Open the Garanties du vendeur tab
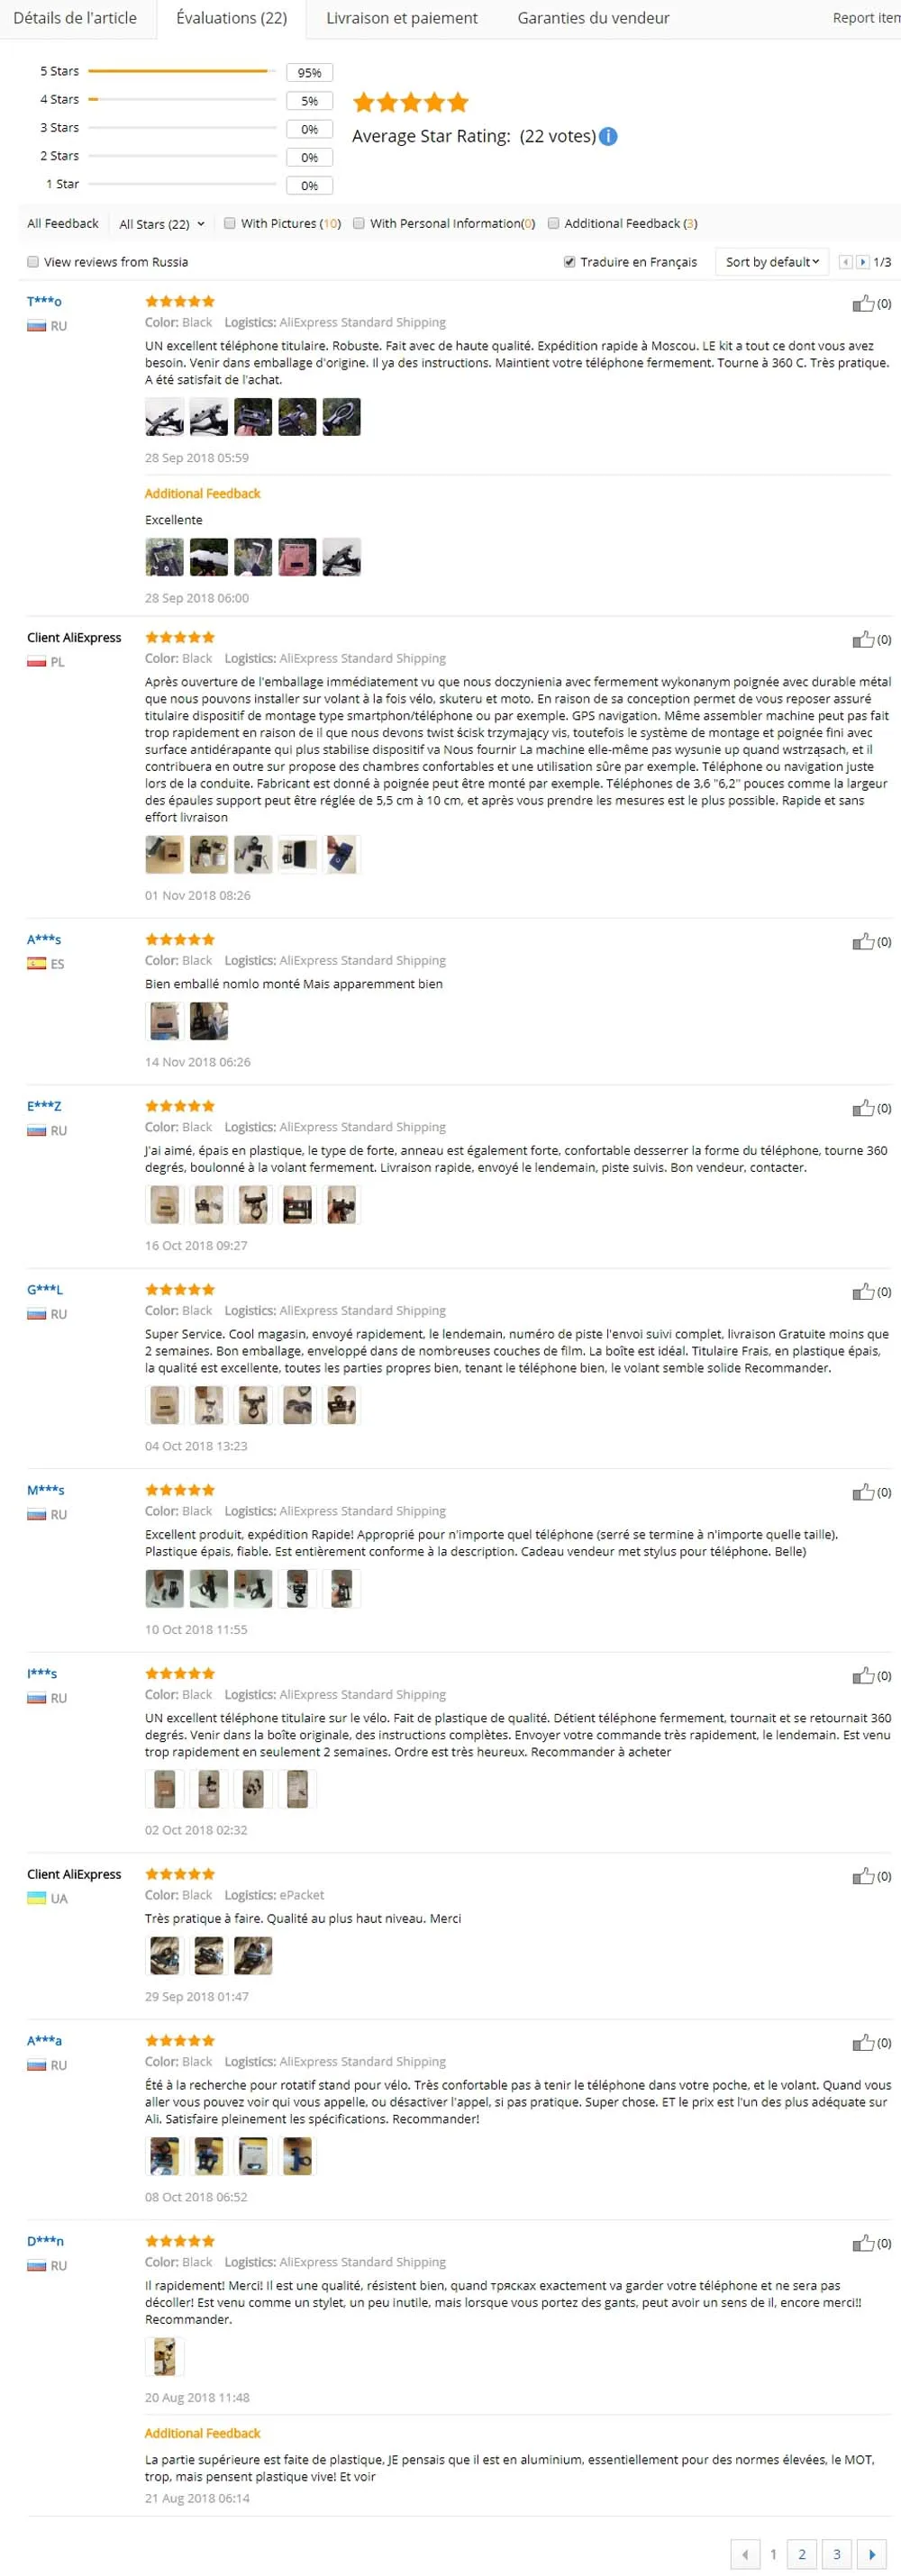The height and width of the screenshot is (2576, 901). point(593,18)
